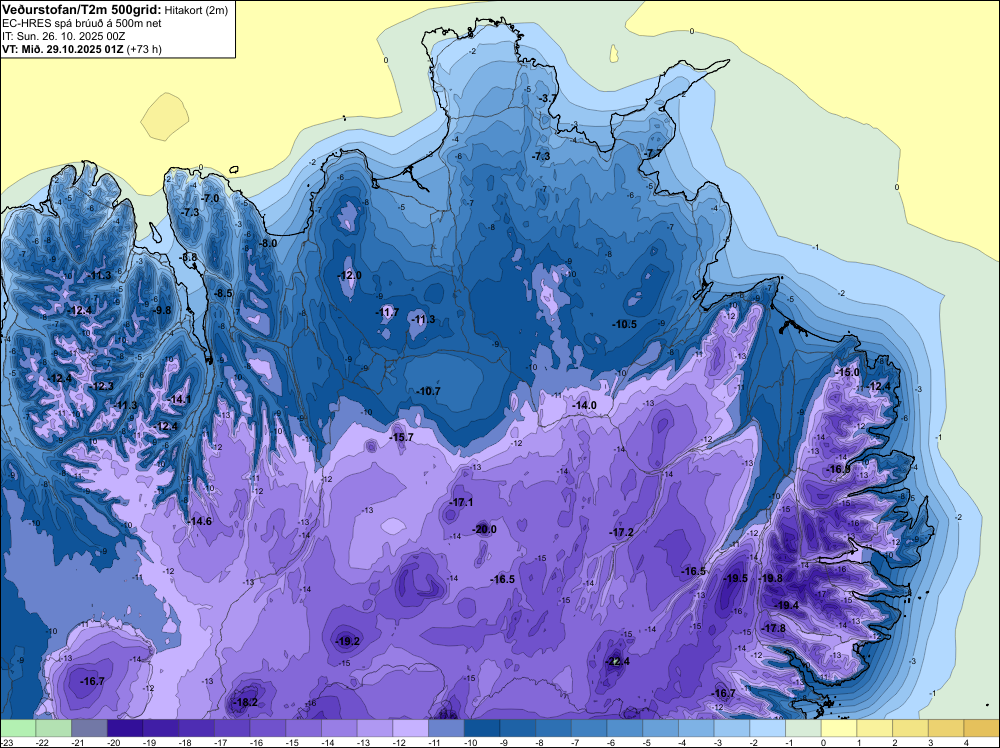Click the 'EC-HRES spá brúuð á 500m net' line

pyautogui.click(x=82, y=24)
